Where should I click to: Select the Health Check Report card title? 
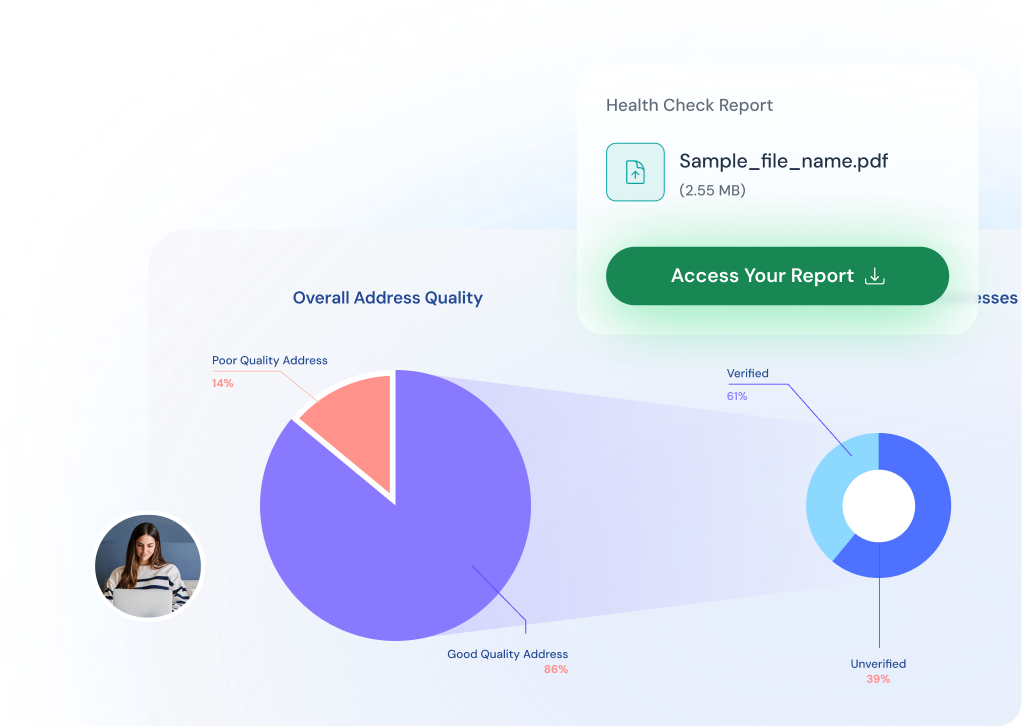point(690,105)
